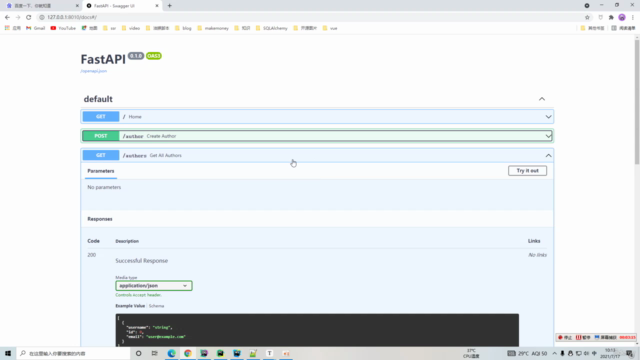This screenshot has width=640, height=360.
Task: Click the shield extension icon in toolbar
Action: point(600,17)
